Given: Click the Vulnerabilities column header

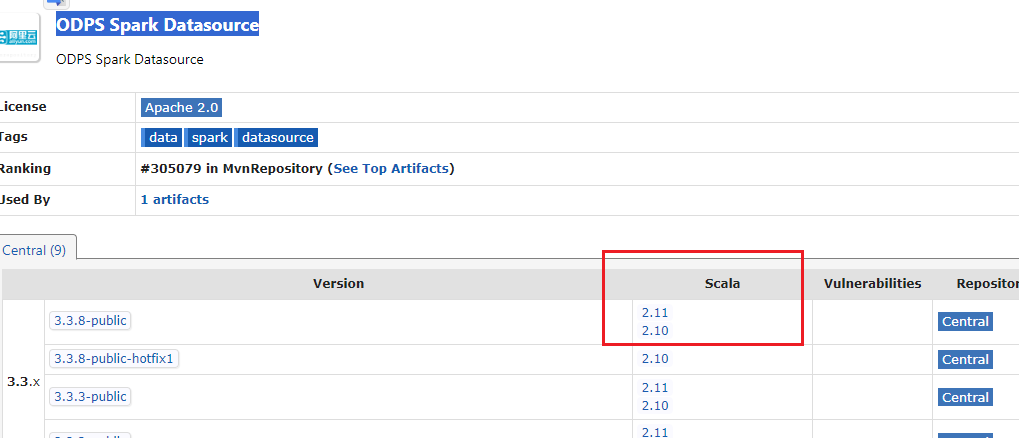Looking at the screenshot, I should [x=872, y=283].
